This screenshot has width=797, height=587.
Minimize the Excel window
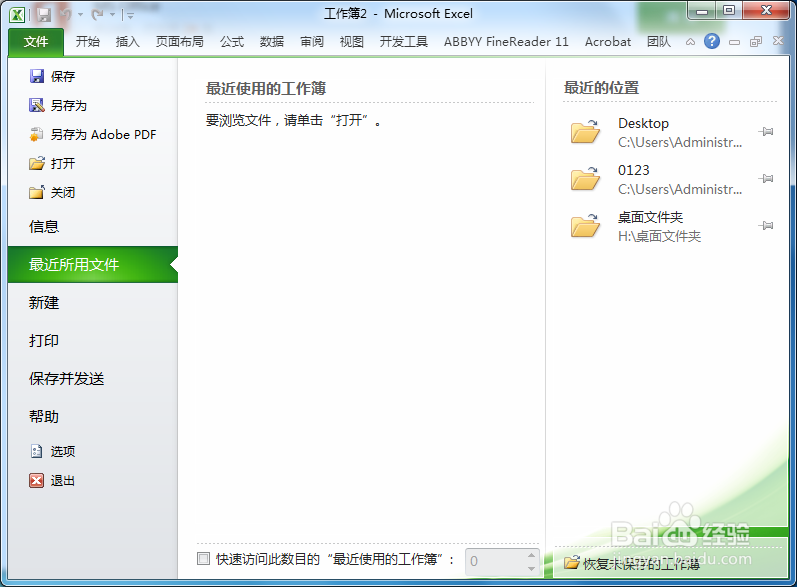702,11
